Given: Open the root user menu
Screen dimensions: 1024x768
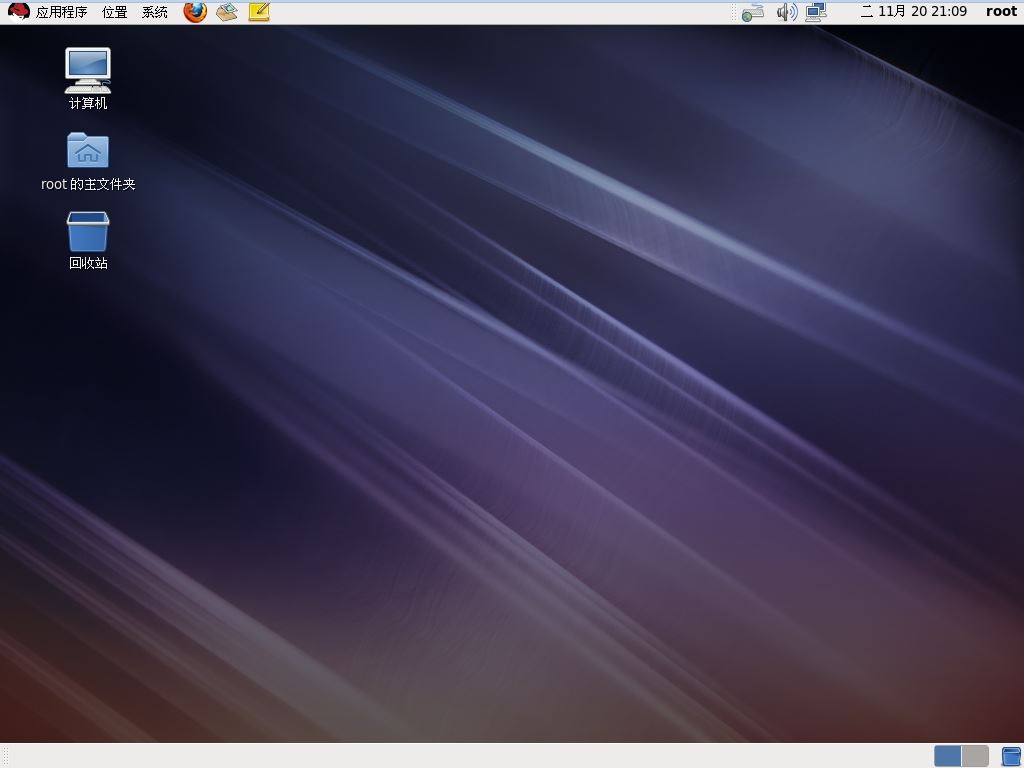Looking at the screenshot, I should pyautogui.click(x=1001, y=11).
